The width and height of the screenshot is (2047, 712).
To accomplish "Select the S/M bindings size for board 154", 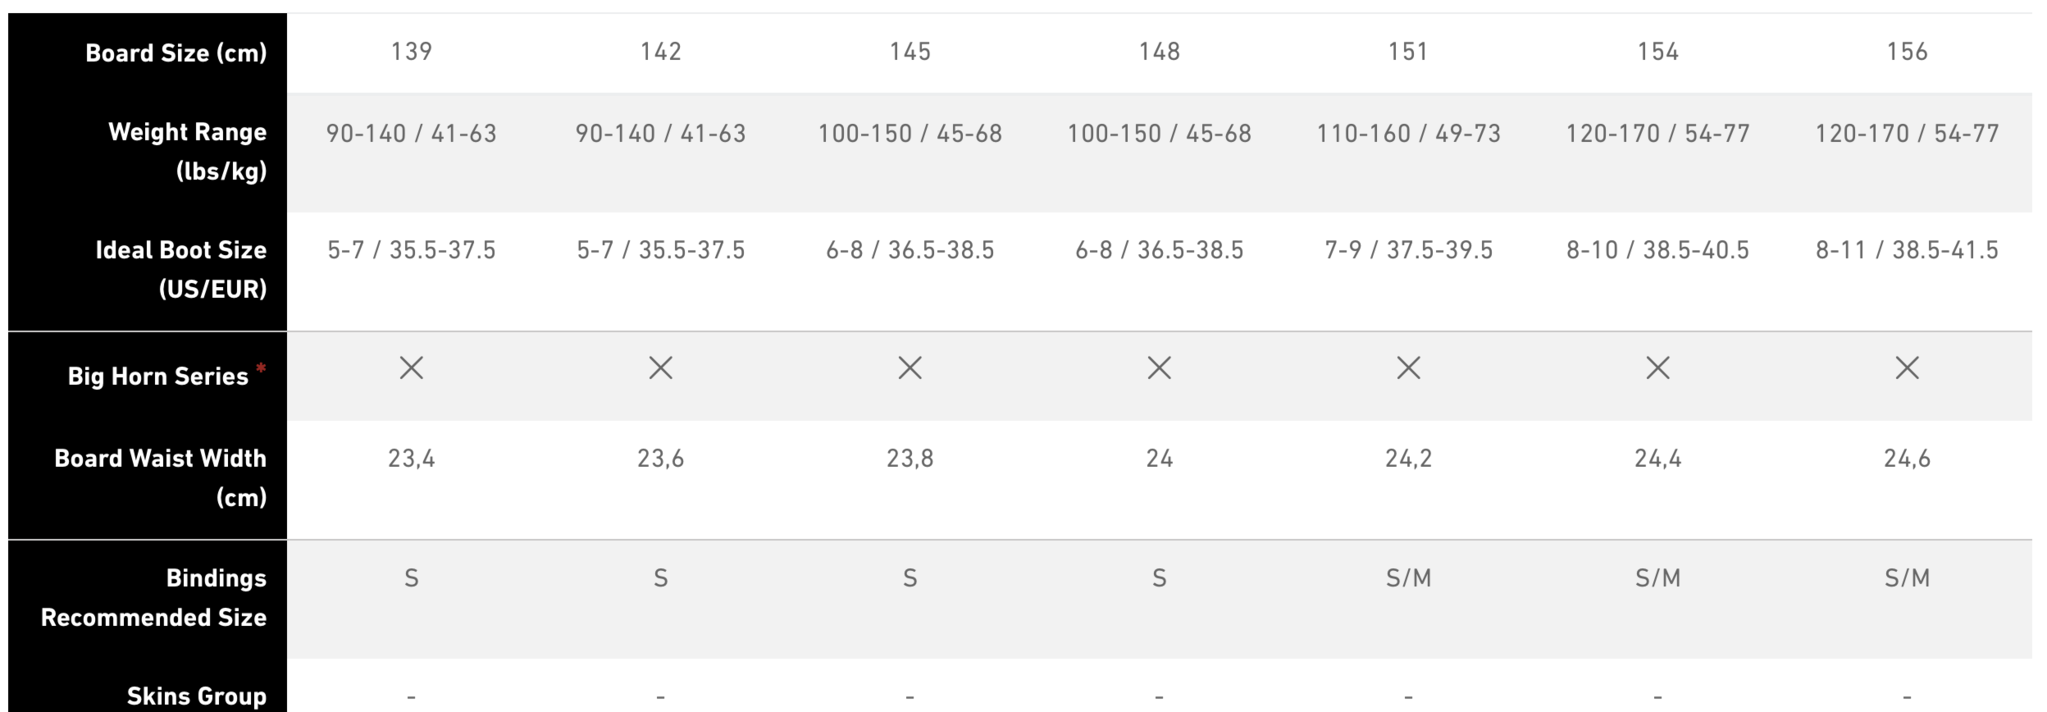I will (1658, 578).
